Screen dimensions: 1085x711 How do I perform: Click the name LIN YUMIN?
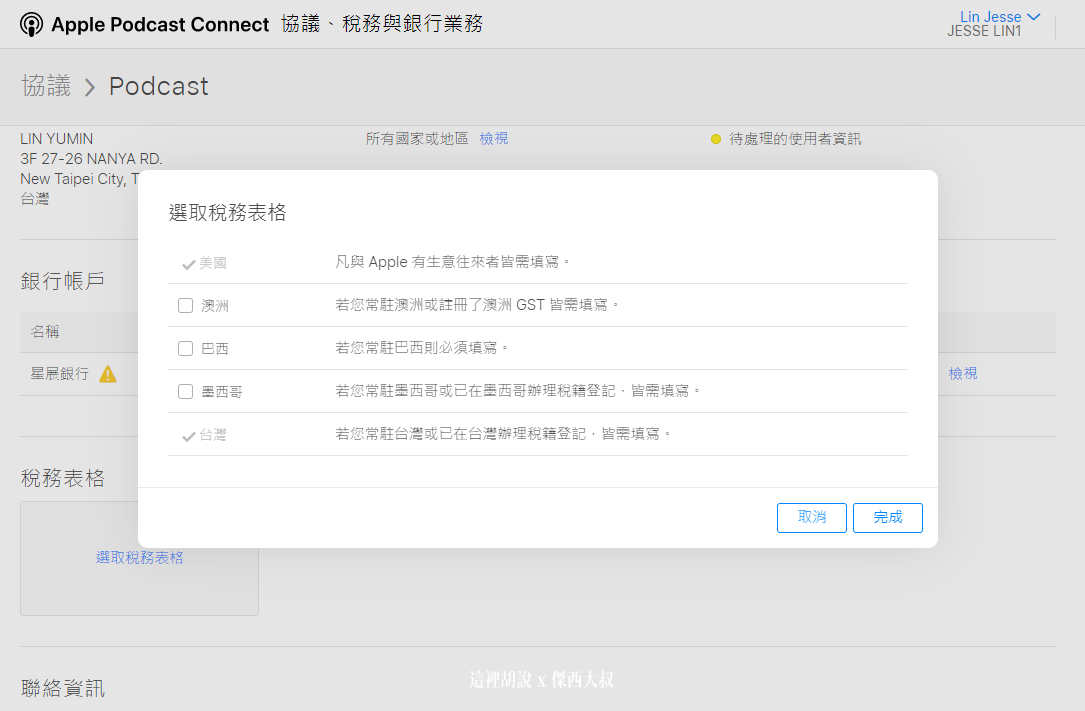coord(57,139)
